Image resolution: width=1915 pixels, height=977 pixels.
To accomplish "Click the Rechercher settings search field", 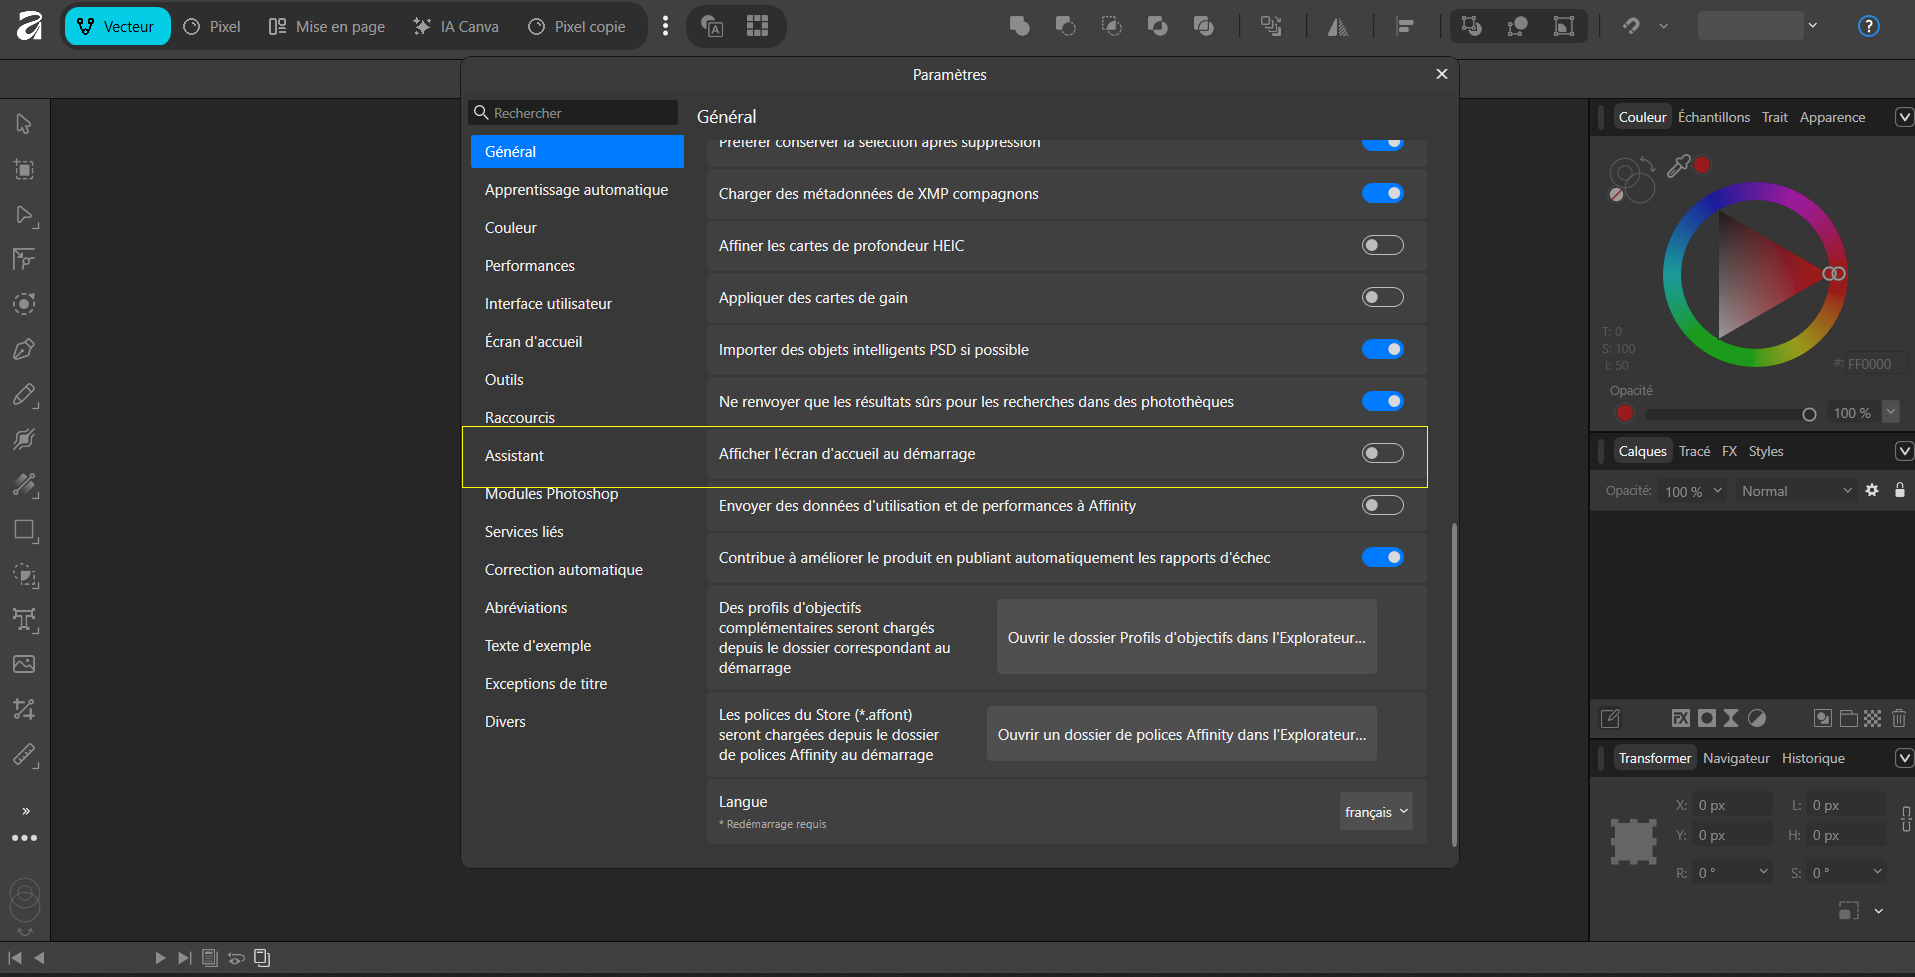I will click(x=573, y=112).
